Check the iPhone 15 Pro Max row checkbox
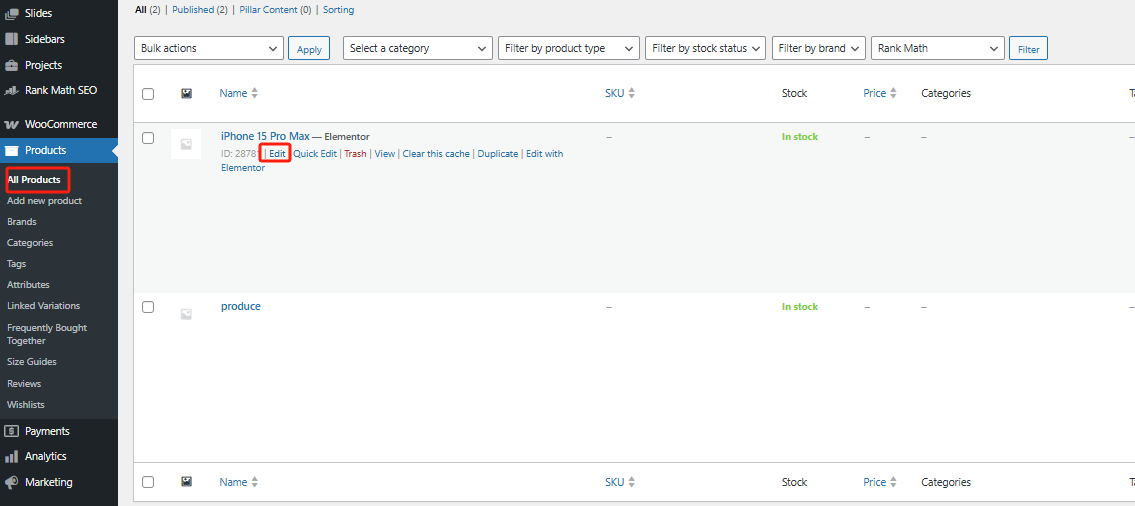The image size is (1135, 506). [x=148, y=138]
